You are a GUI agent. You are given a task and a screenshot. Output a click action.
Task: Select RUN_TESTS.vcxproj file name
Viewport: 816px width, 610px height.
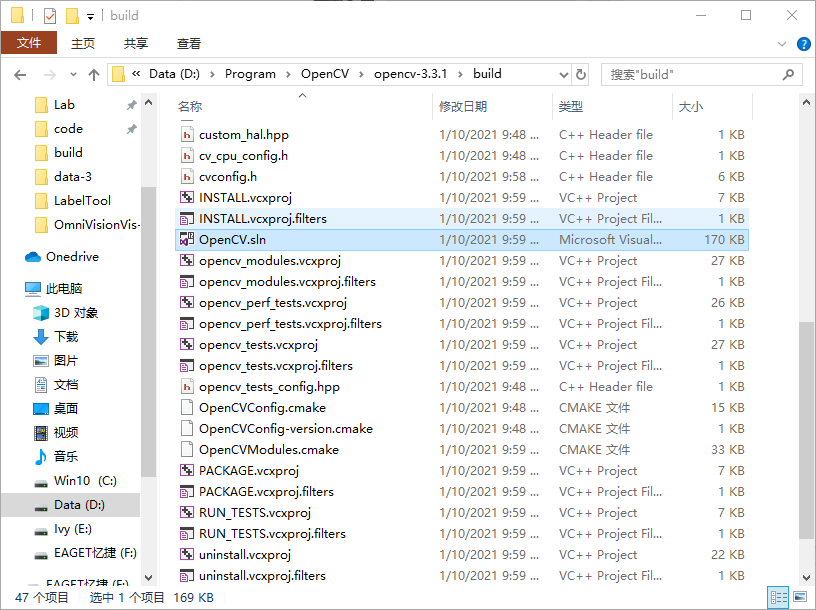click(255, 513)
